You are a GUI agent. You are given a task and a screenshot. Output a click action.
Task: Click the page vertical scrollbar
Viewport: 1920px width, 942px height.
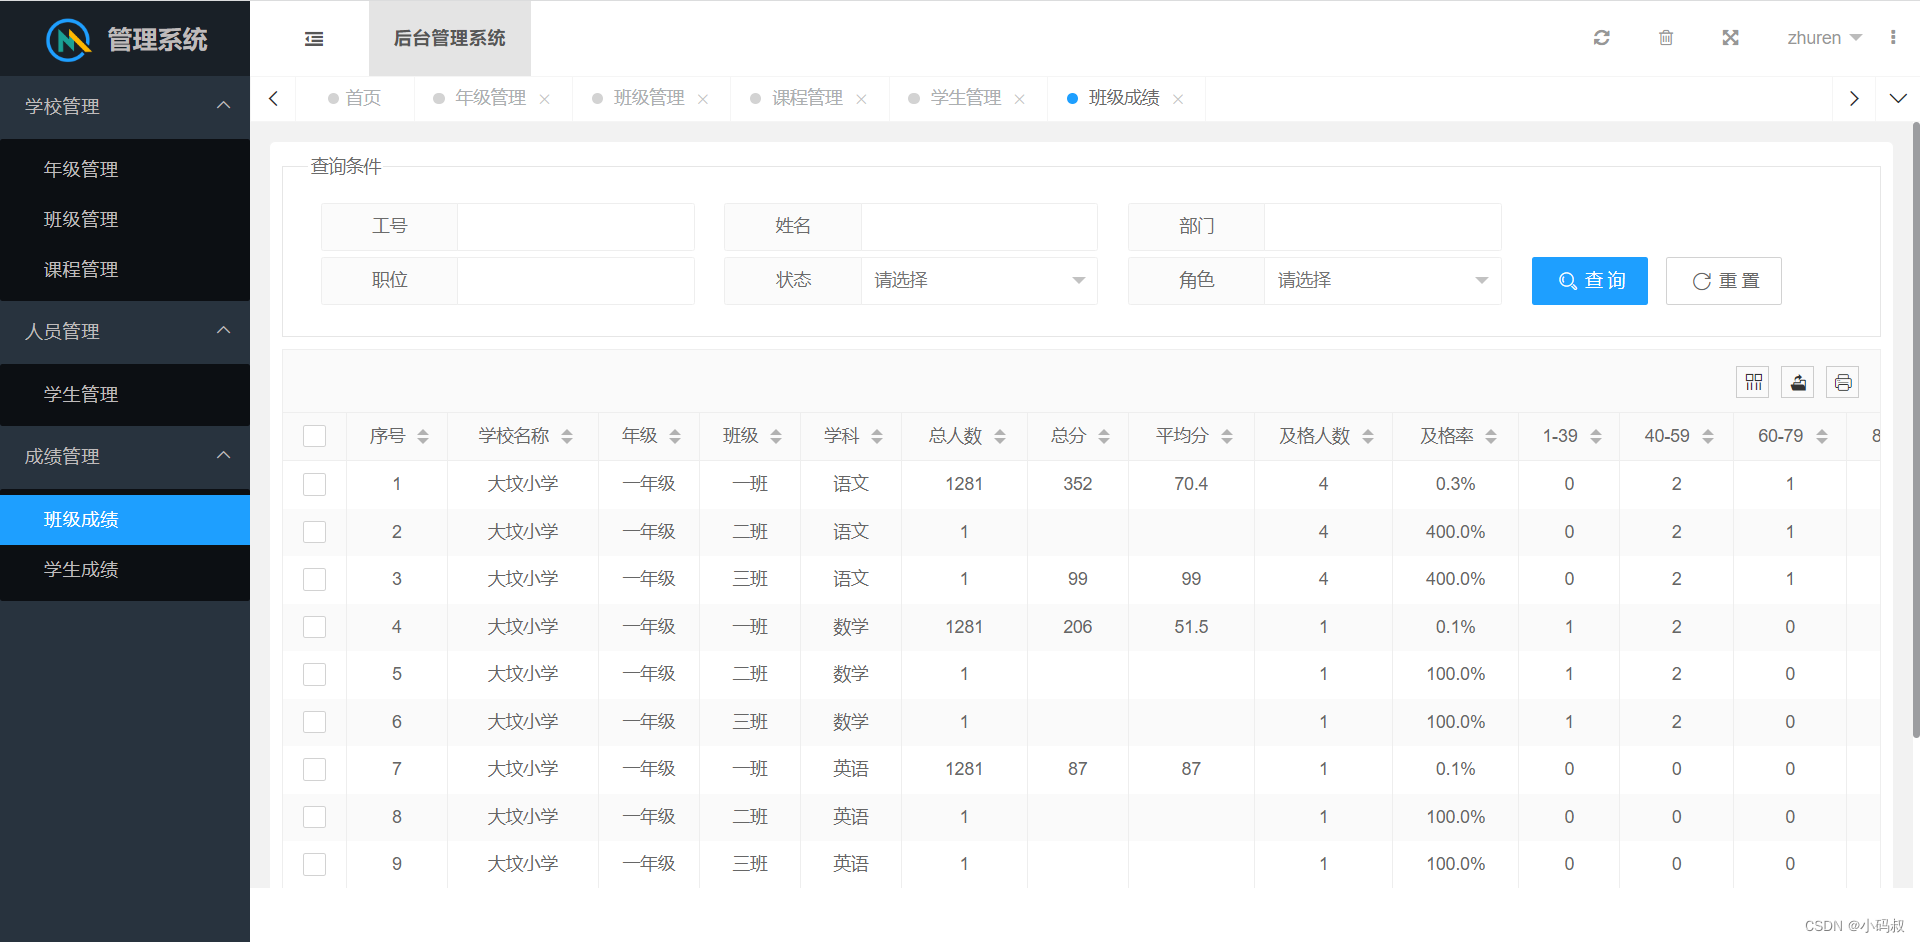tap(1915, 430)
